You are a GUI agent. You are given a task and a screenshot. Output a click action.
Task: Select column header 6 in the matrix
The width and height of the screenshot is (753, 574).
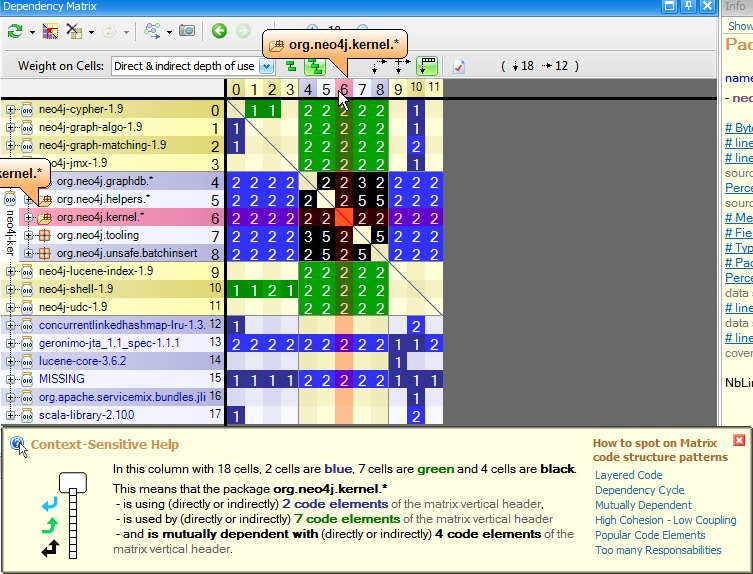click(x=344, y=89)
